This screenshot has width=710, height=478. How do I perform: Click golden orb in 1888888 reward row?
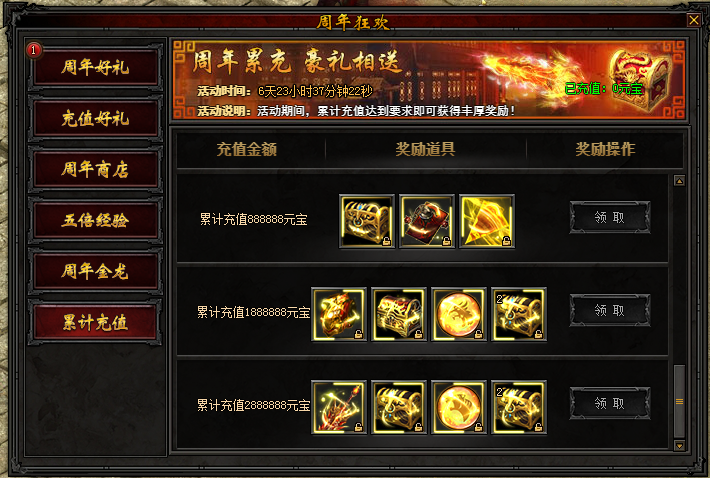459,314
